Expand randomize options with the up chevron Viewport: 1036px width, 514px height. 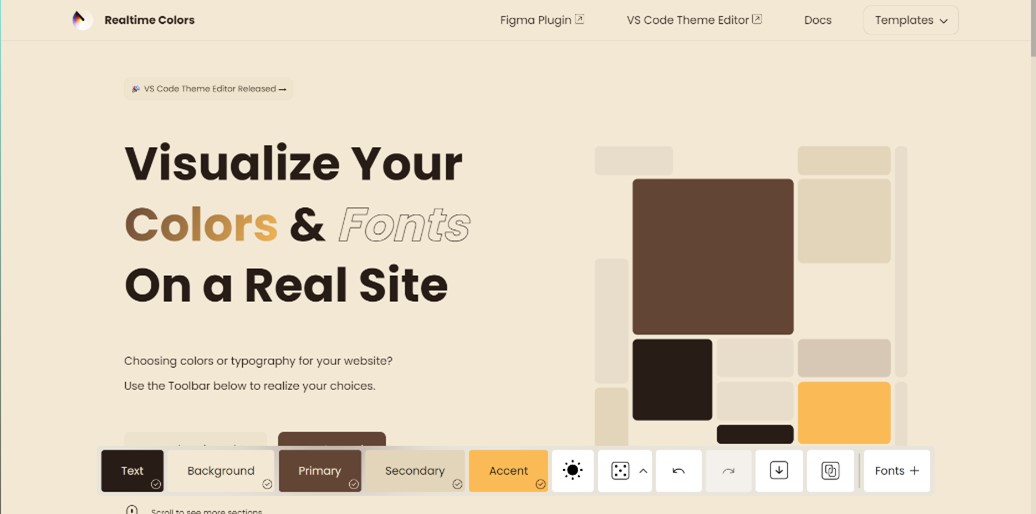[643, 471]
